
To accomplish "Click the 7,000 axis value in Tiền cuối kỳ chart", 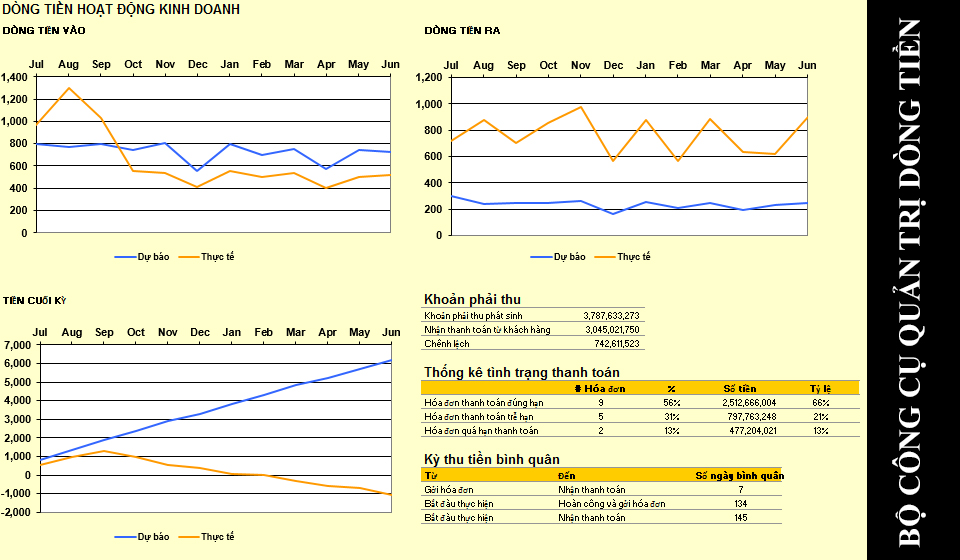I will 17,345.
